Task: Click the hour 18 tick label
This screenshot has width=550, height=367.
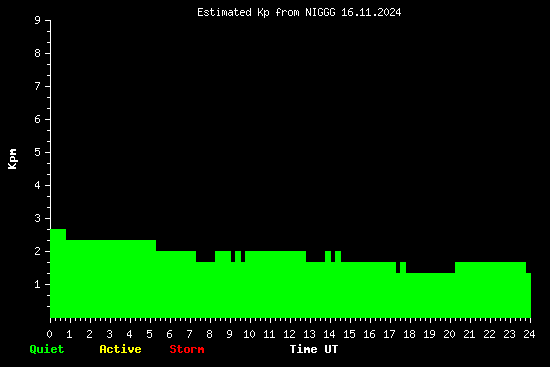Action: click(x=409, y=334)
